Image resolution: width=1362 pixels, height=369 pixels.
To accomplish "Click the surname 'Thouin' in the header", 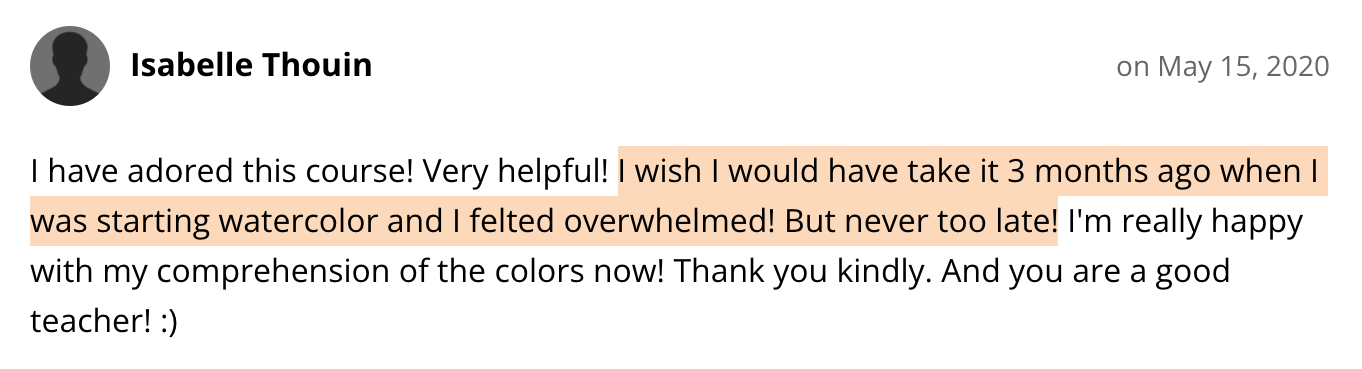I will (318, 66).
